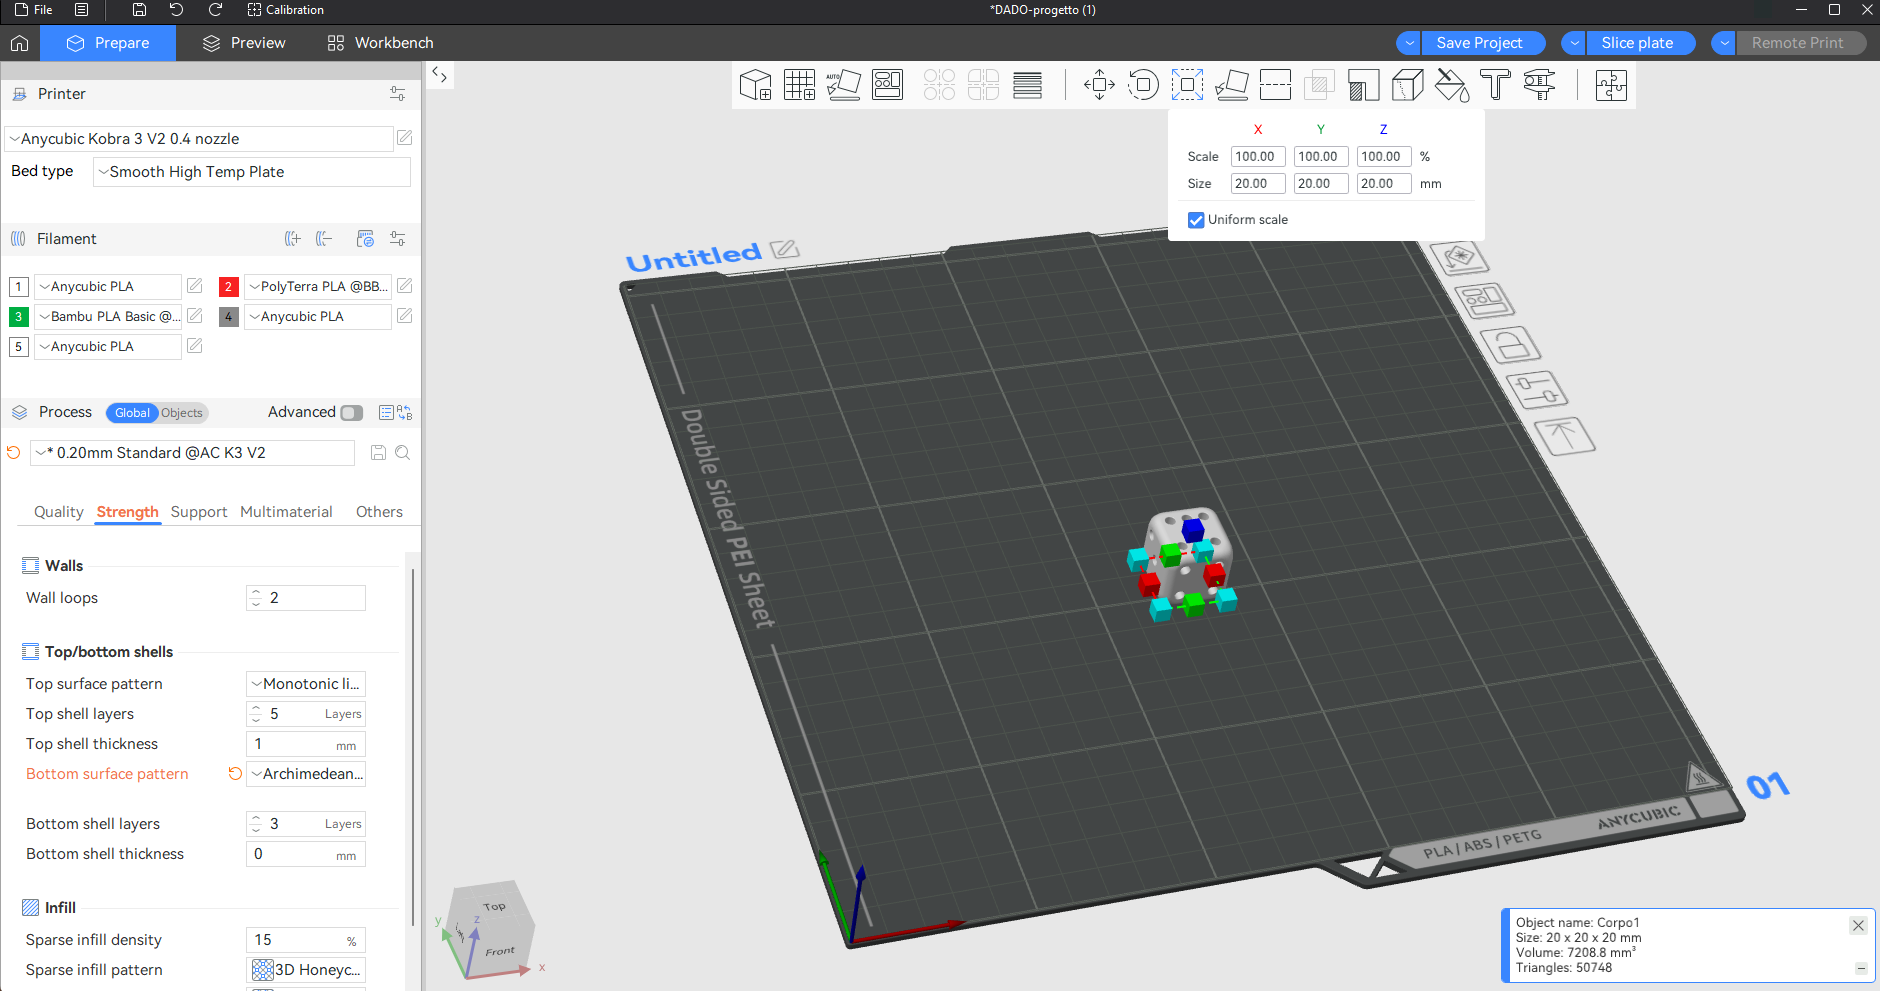Screen dimensions: 1880x991
Task: Click the home icon
Action: (19, 43)
